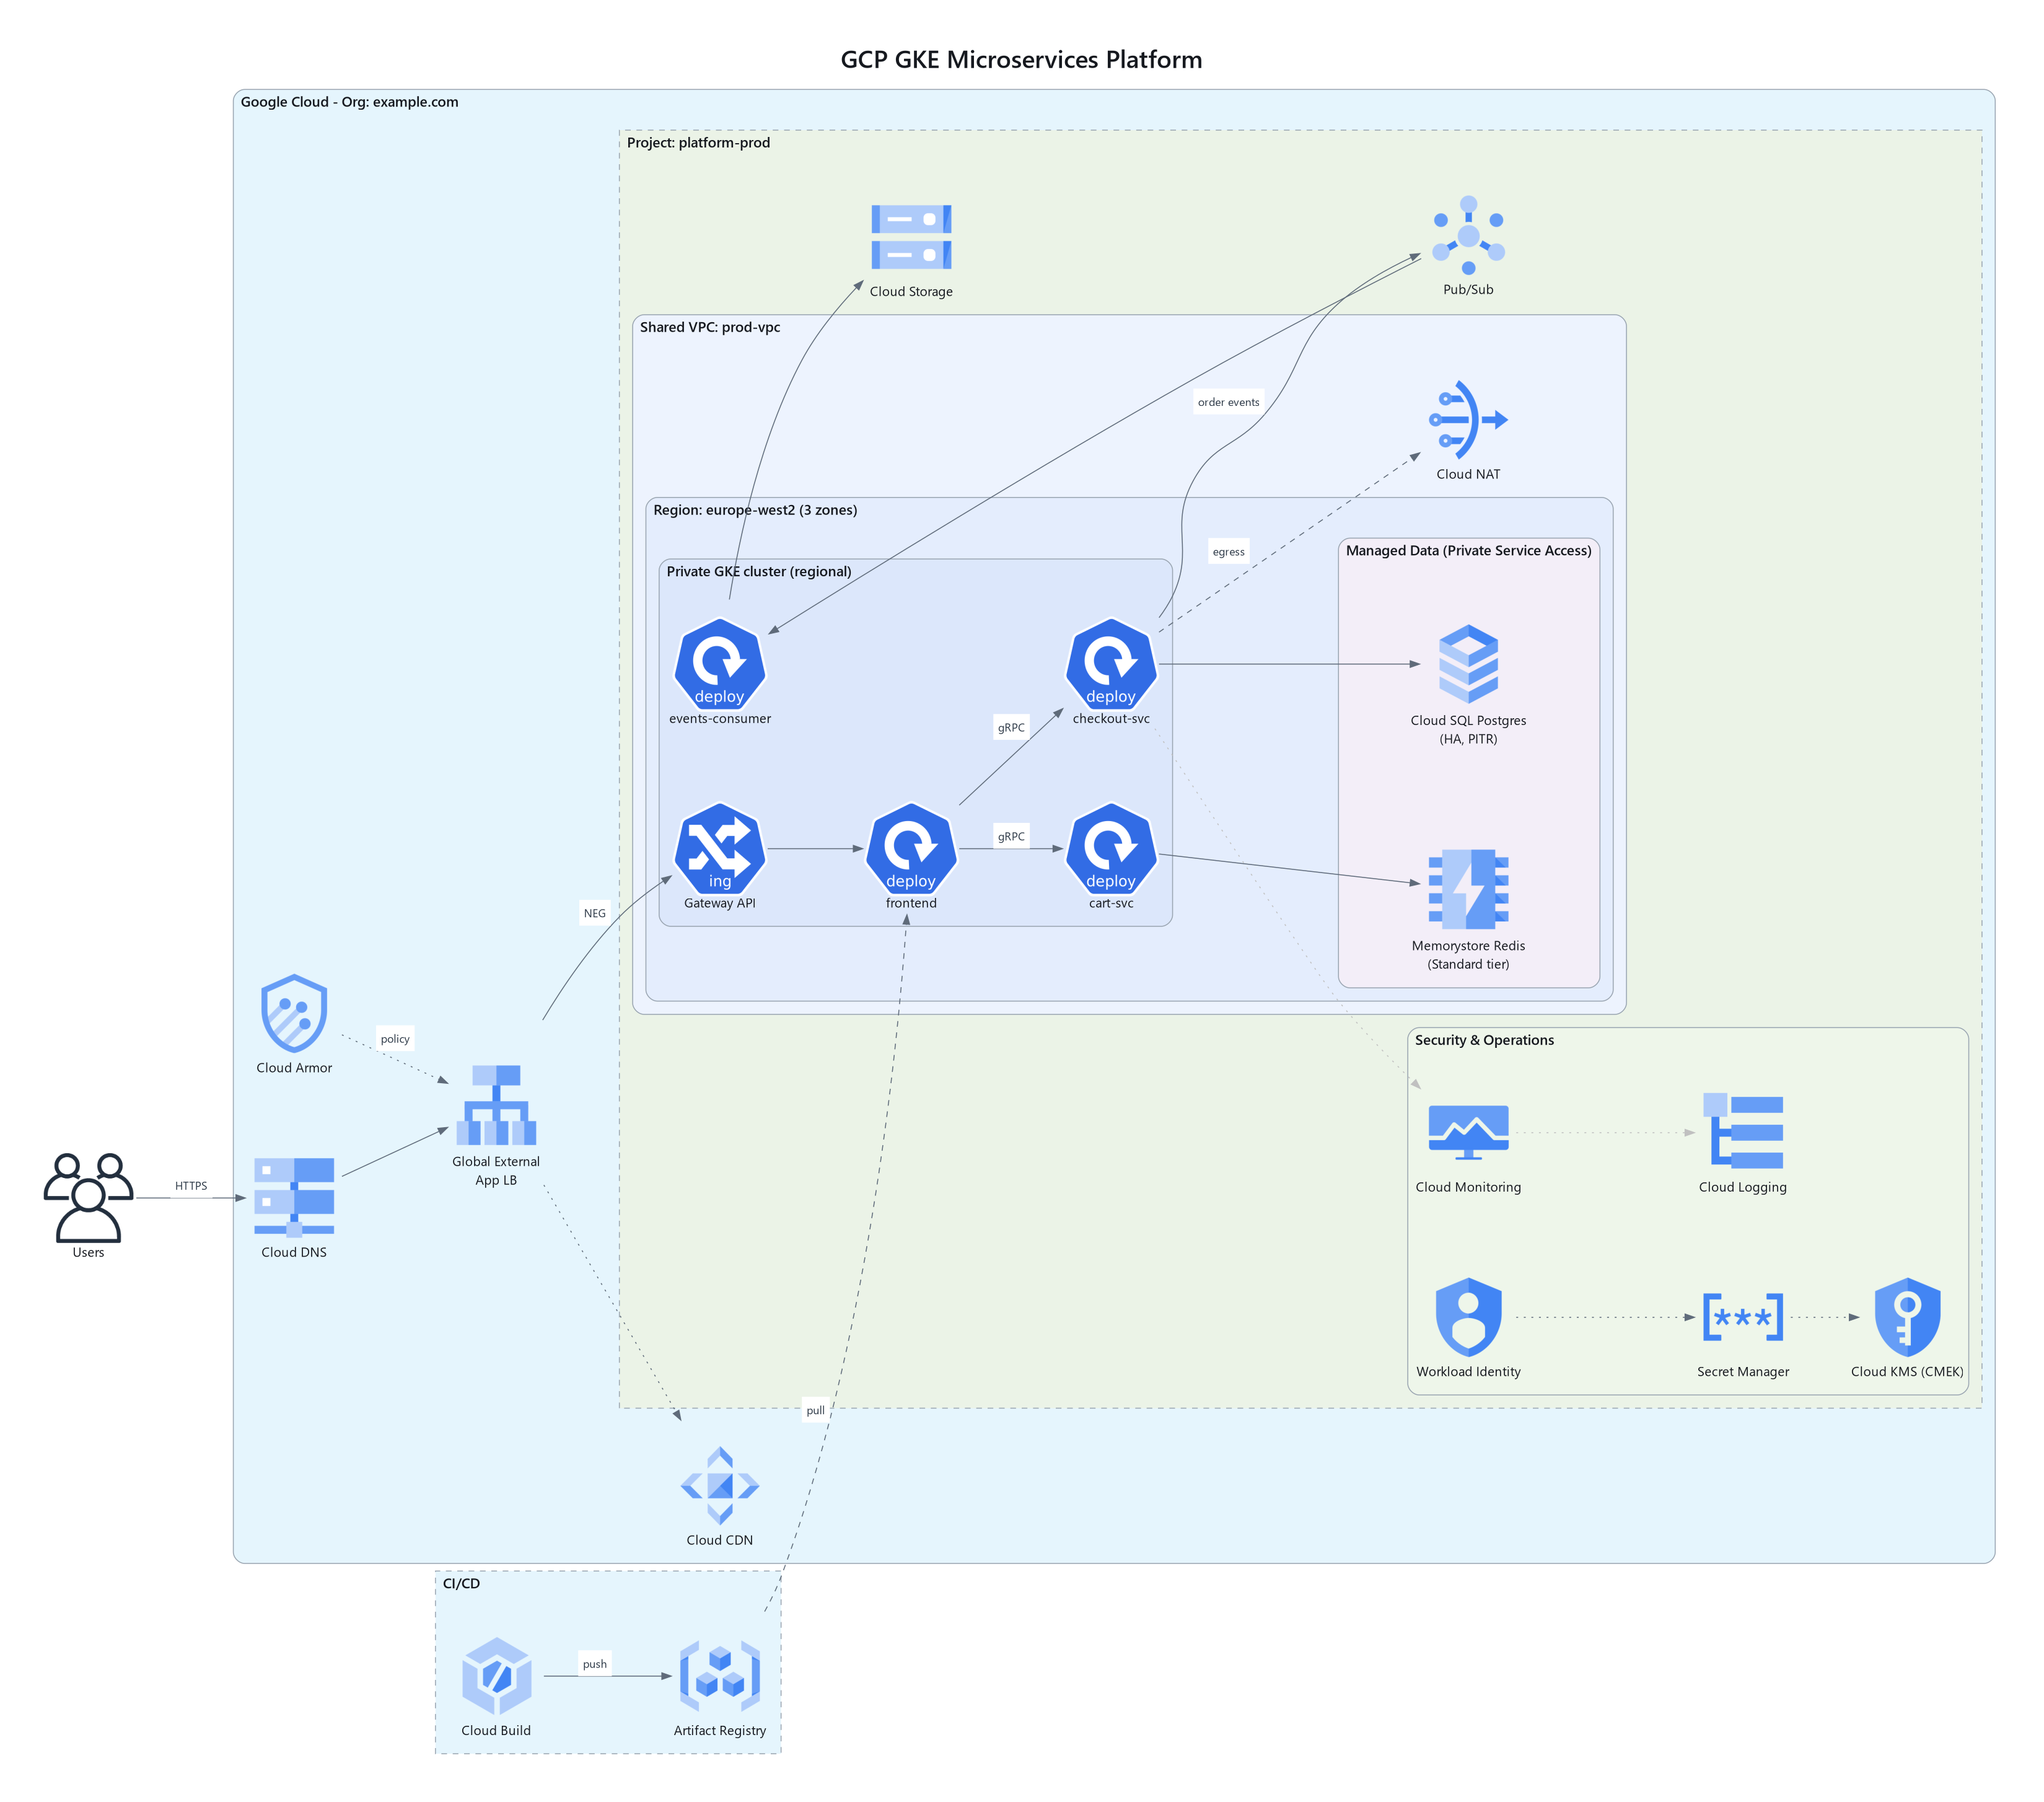This screenshot has height=1802, width=2044.
Task: Select the Gateway API ingress icon
Action: click(x=720, y=849)
